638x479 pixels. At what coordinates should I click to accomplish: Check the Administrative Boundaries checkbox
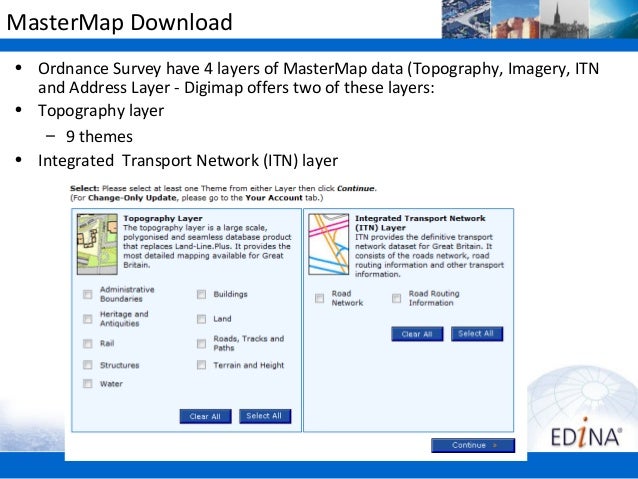coord(87,294)
